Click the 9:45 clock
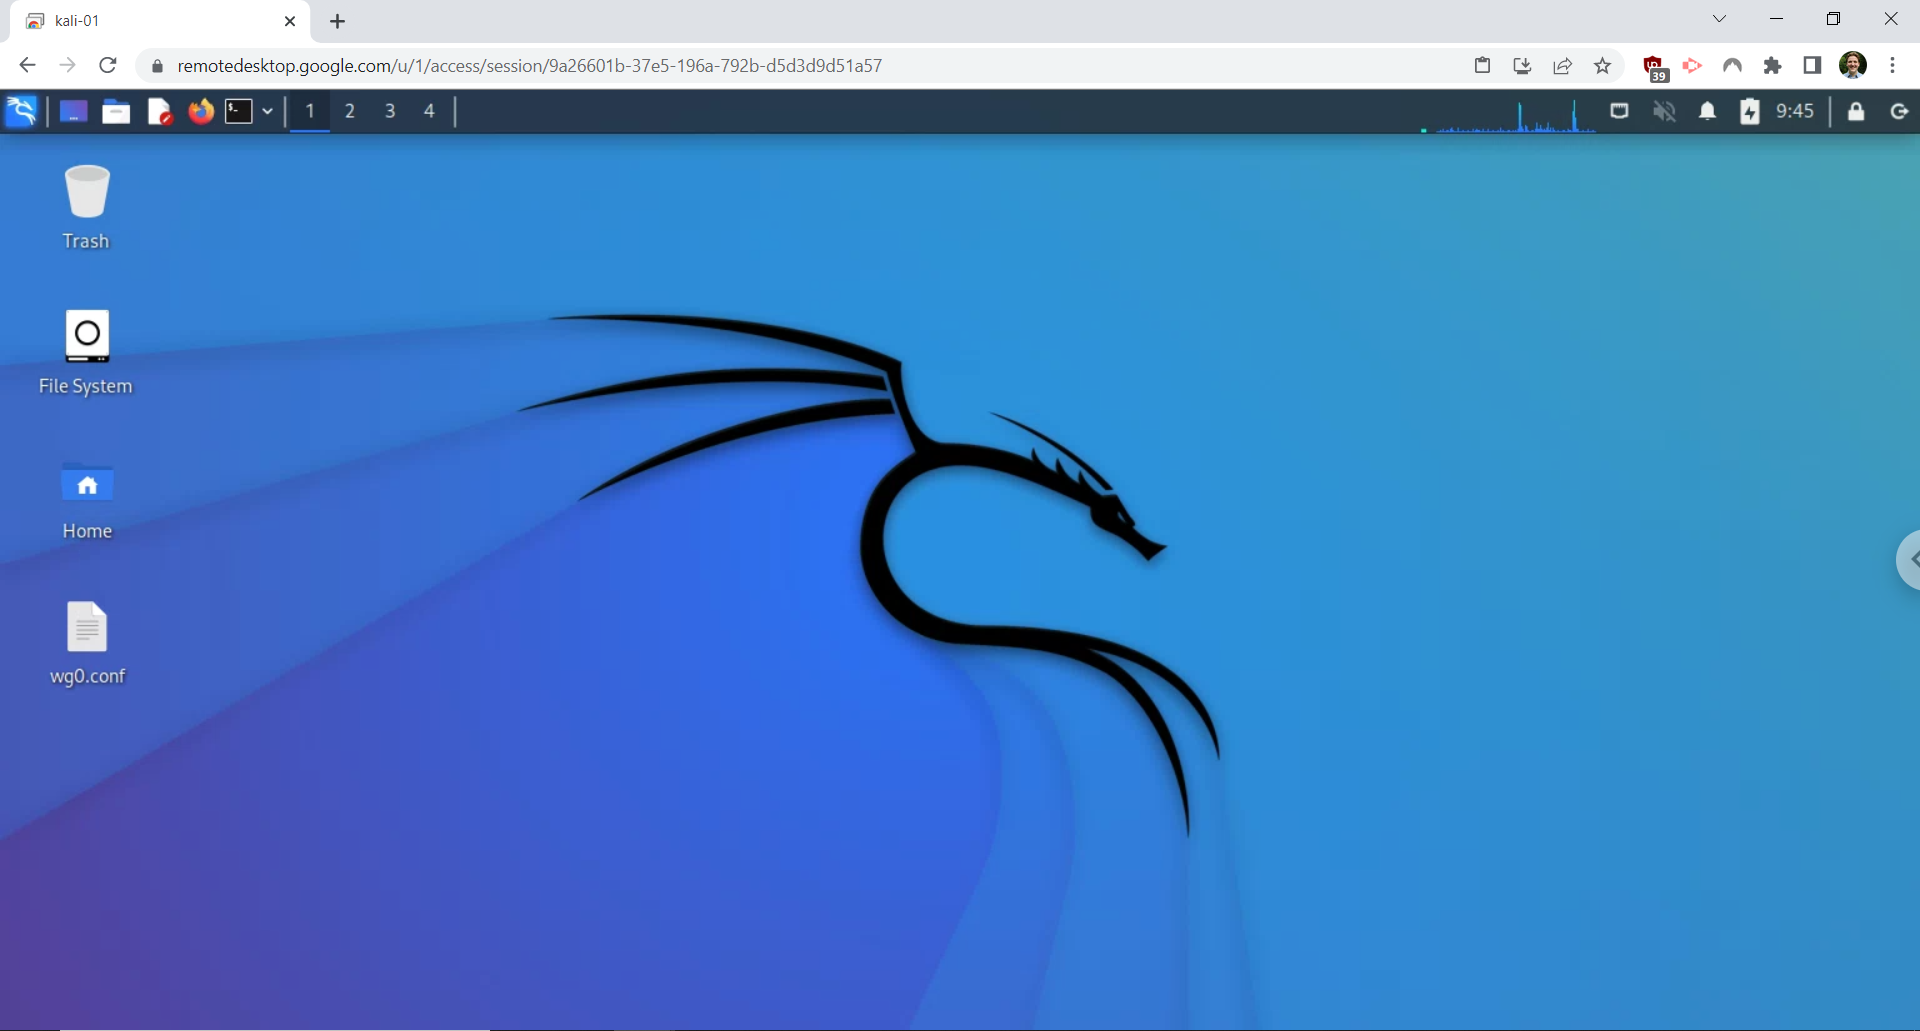This screenshot has height=1031, width=1920. [1794, 111]
